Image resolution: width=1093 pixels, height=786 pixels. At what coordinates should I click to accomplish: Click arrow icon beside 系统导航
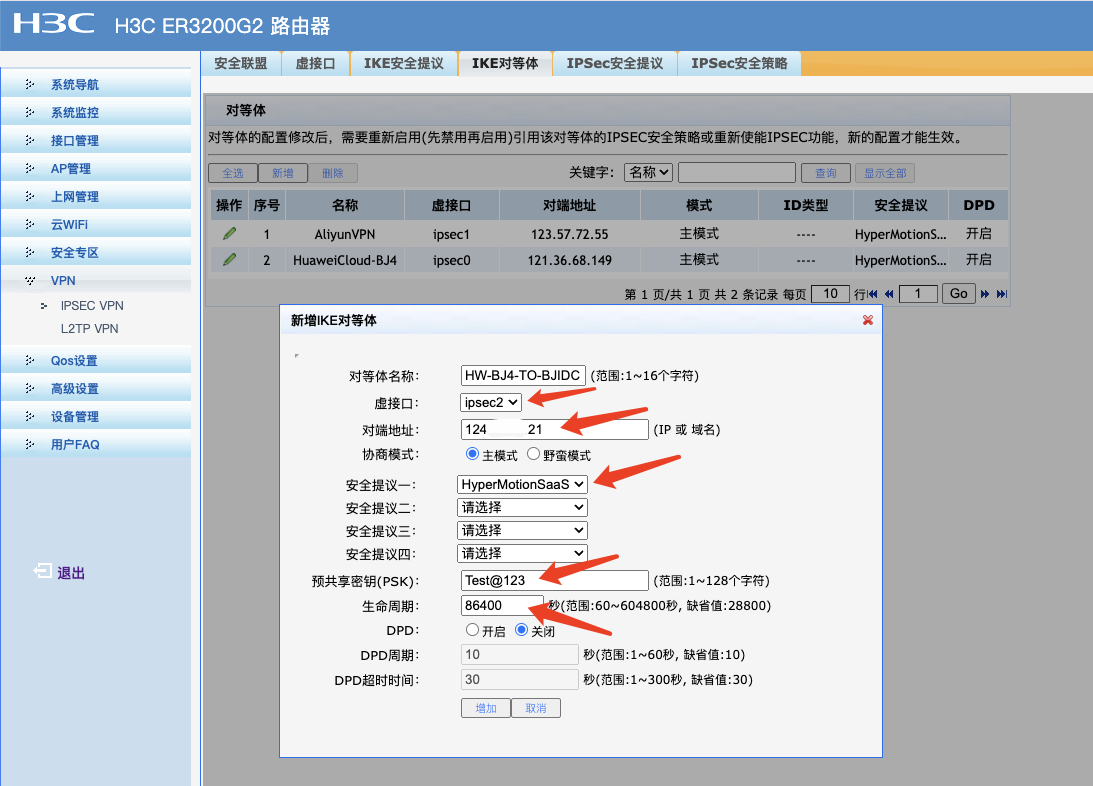tap(29, 84)
